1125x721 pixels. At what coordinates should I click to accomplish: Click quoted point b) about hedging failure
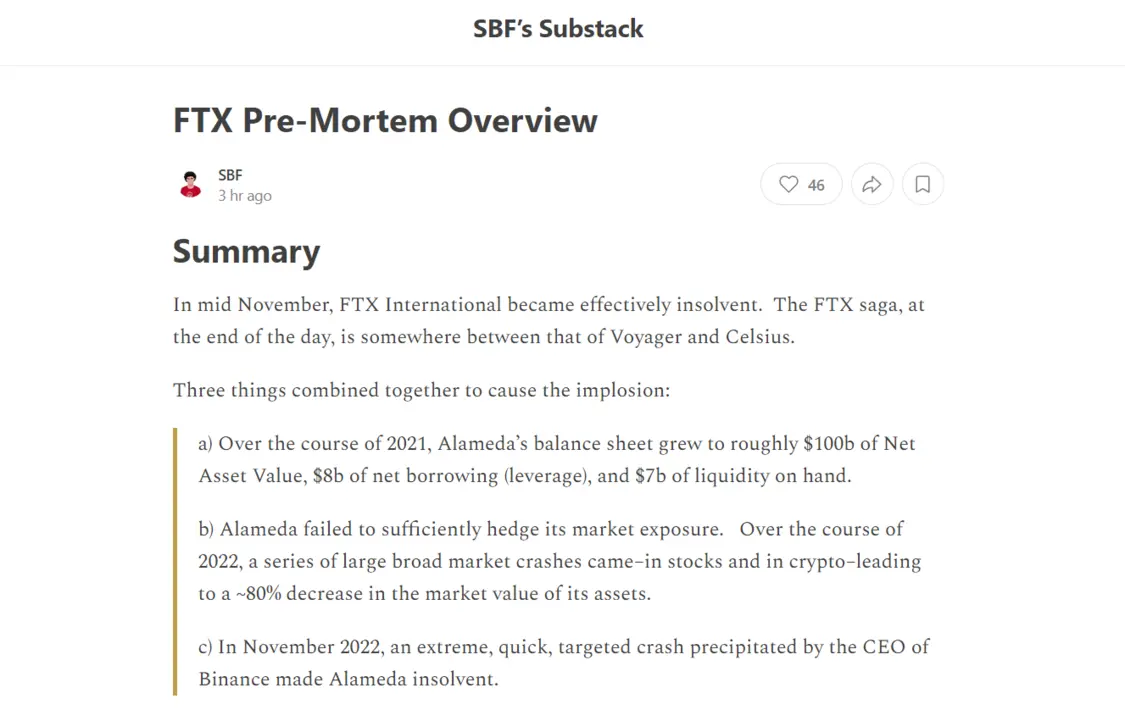[x=560, y=561]
